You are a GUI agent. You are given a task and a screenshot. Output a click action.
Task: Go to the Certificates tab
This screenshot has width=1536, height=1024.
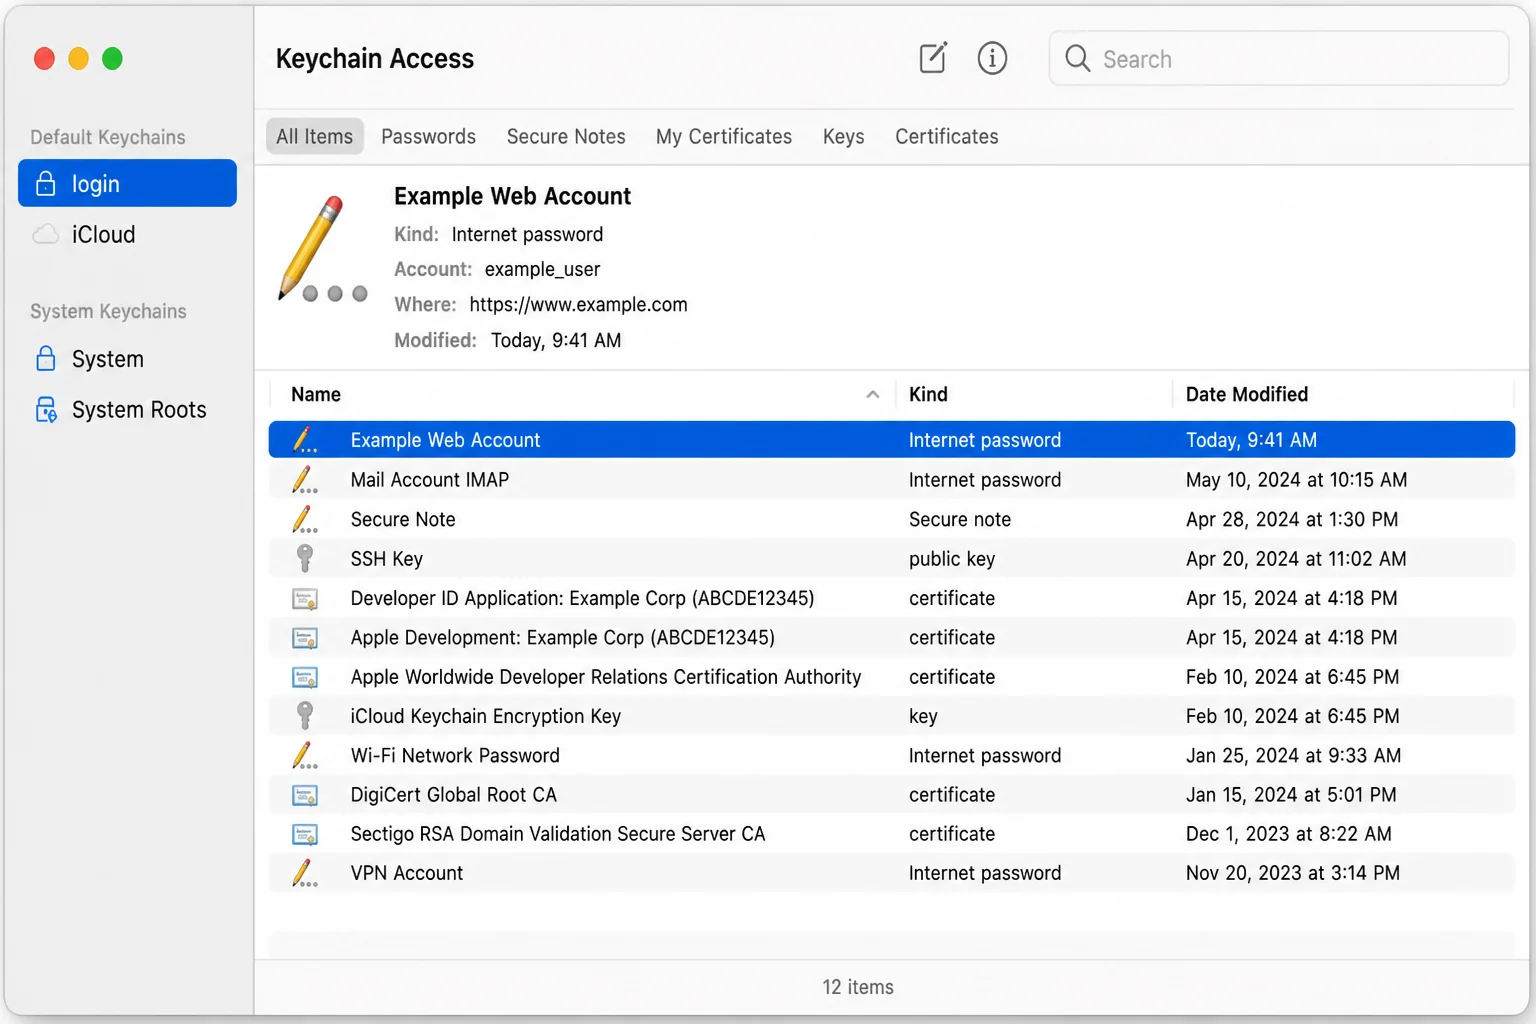[x=946, y=136]
